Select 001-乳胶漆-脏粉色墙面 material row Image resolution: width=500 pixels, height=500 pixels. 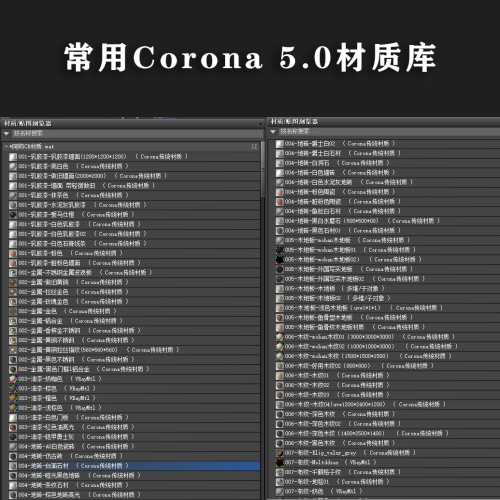pyautogui.click(x=134, y=263)
